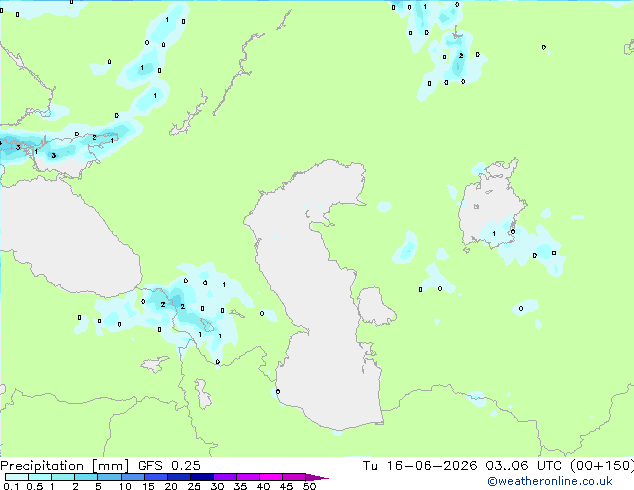Select the 30–35 mm purple legend swatch

tap(225, 477)
